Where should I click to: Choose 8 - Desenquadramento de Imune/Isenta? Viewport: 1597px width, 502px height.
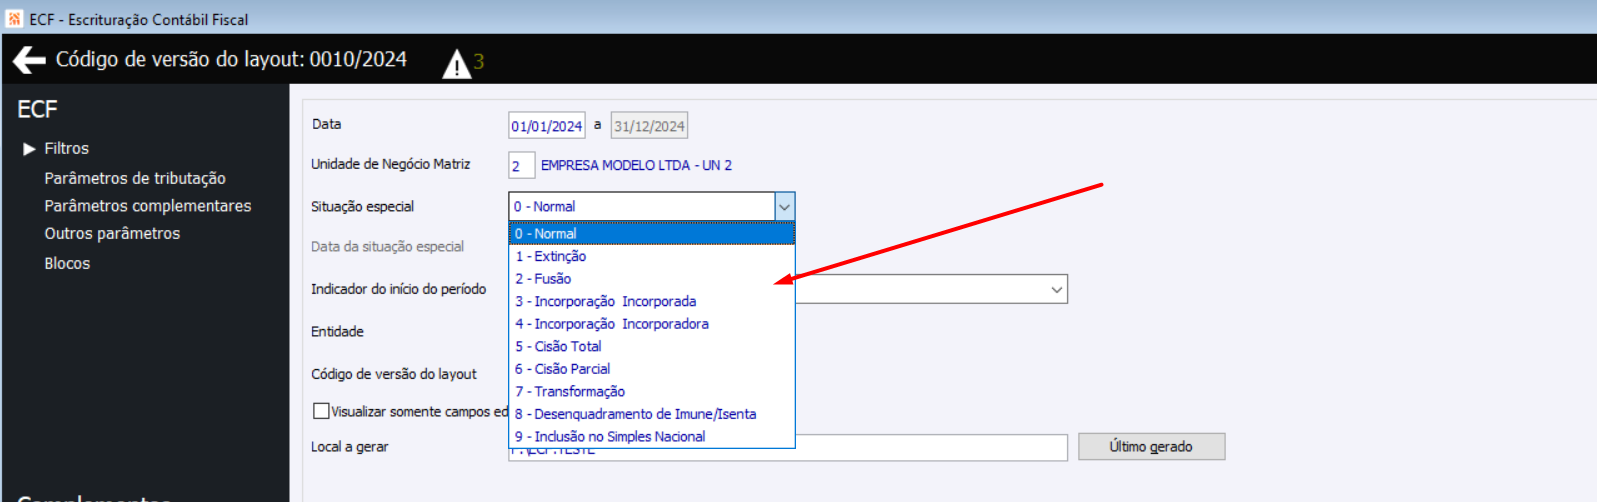click(x=652, y=414)
